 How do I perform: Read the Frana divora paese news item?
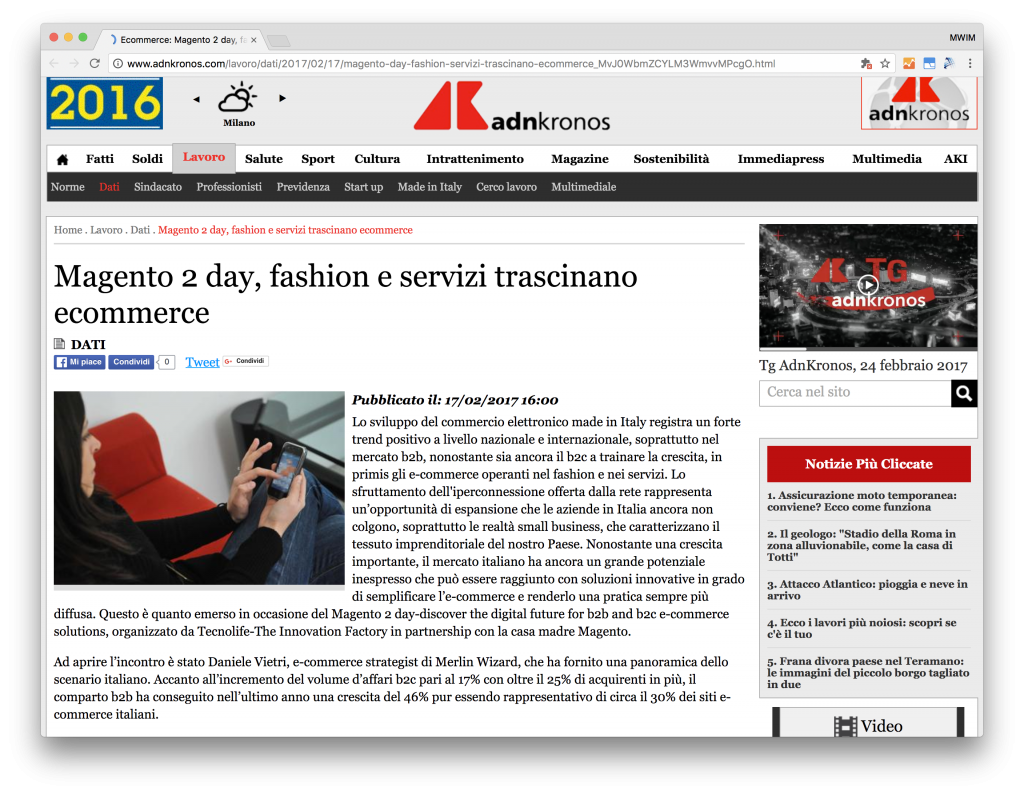pos(868,673)
